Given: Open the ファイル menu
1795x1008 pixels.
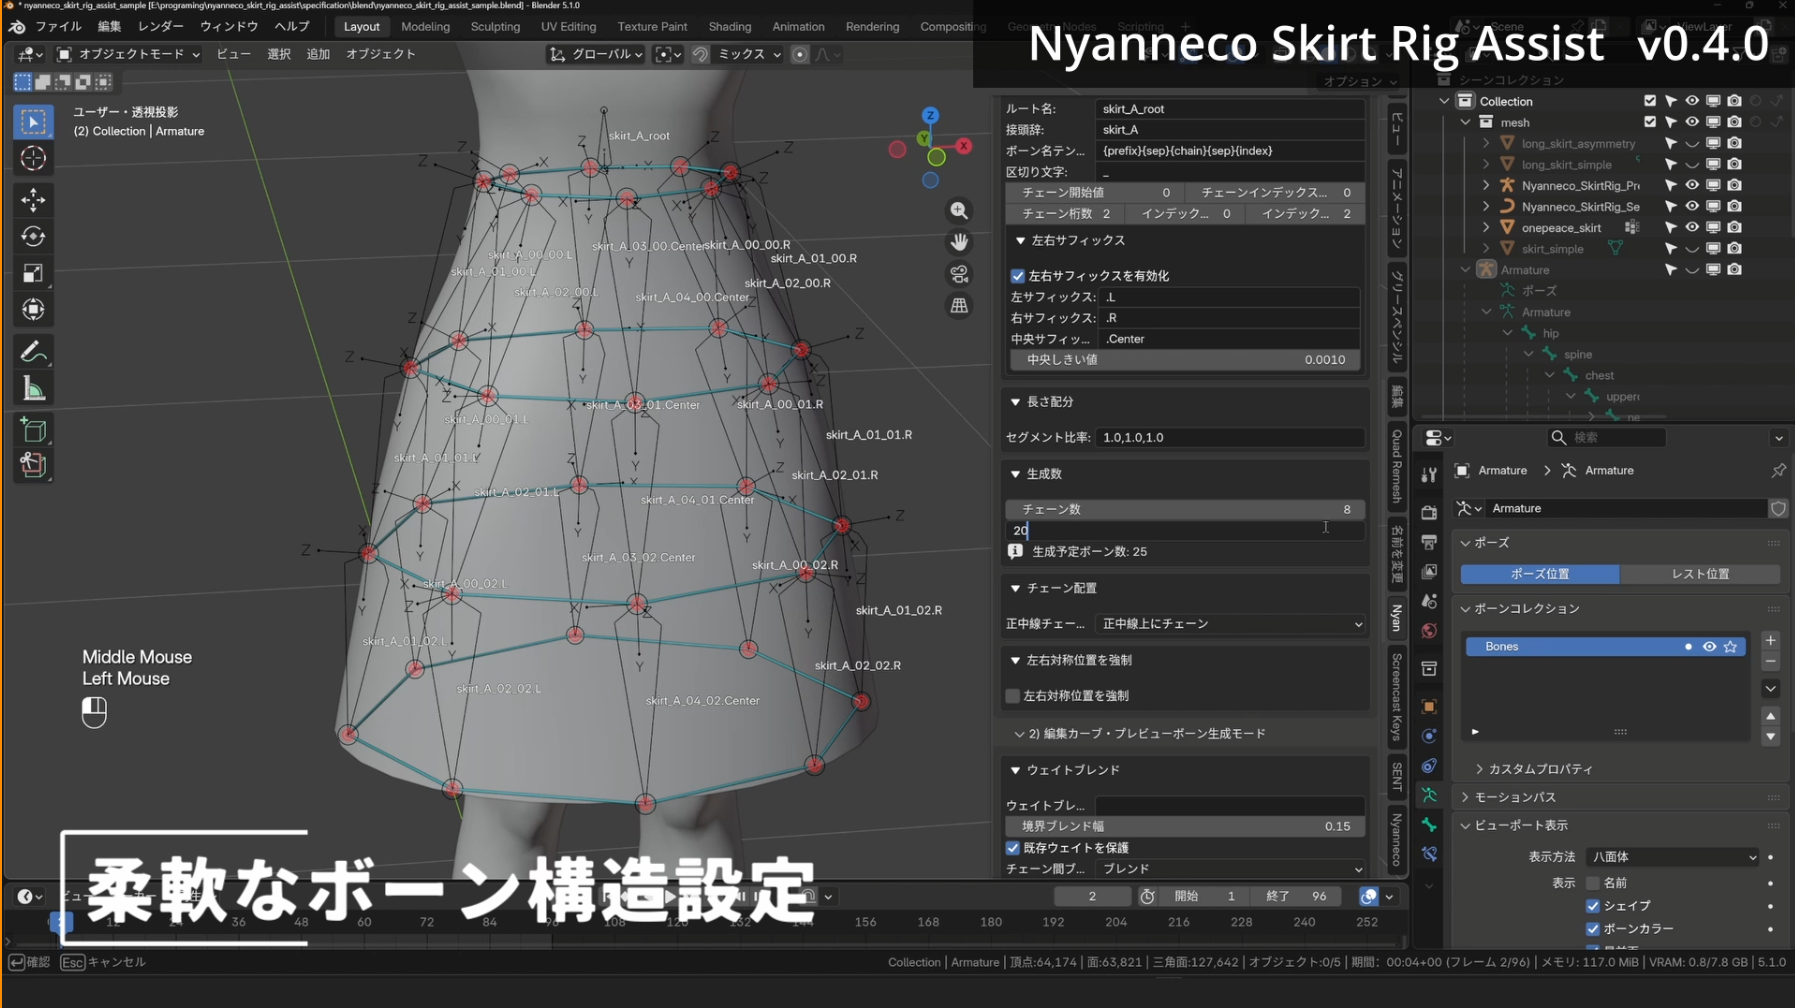Looking at the screenshot, I should (58, 27).
